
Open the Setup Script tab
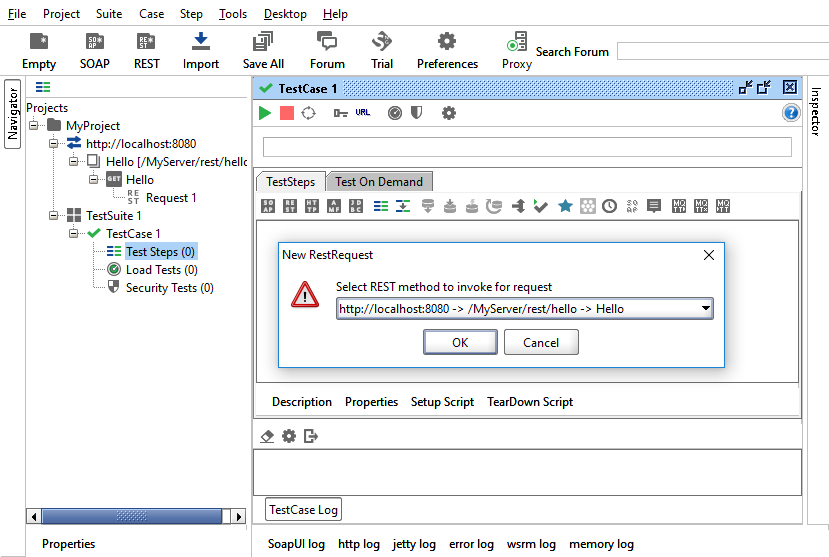tap(442, 402)
